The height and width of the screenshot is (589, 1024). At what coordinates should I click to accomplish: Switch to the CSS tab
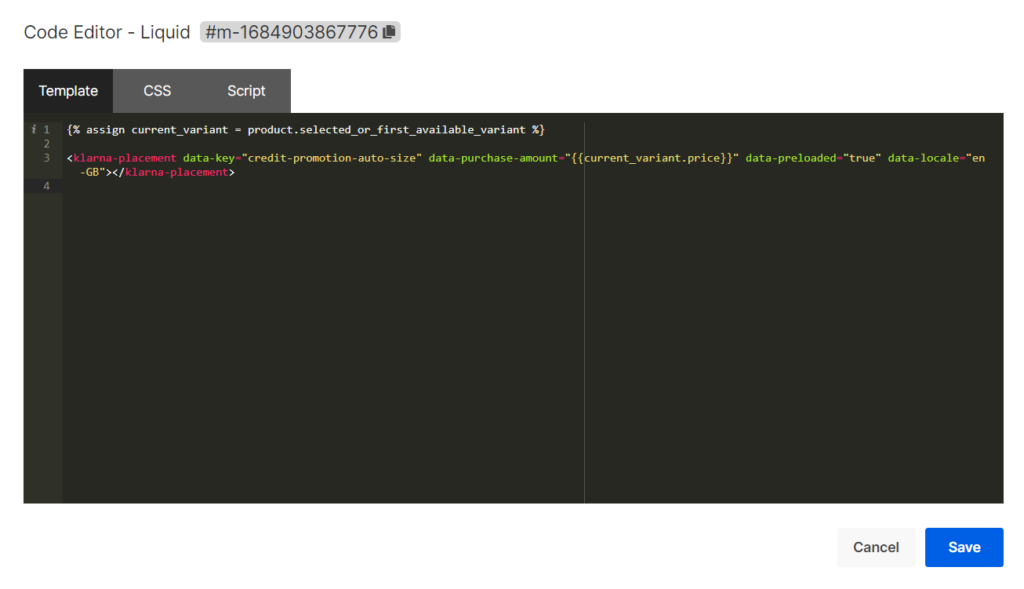tap(157, 91)
